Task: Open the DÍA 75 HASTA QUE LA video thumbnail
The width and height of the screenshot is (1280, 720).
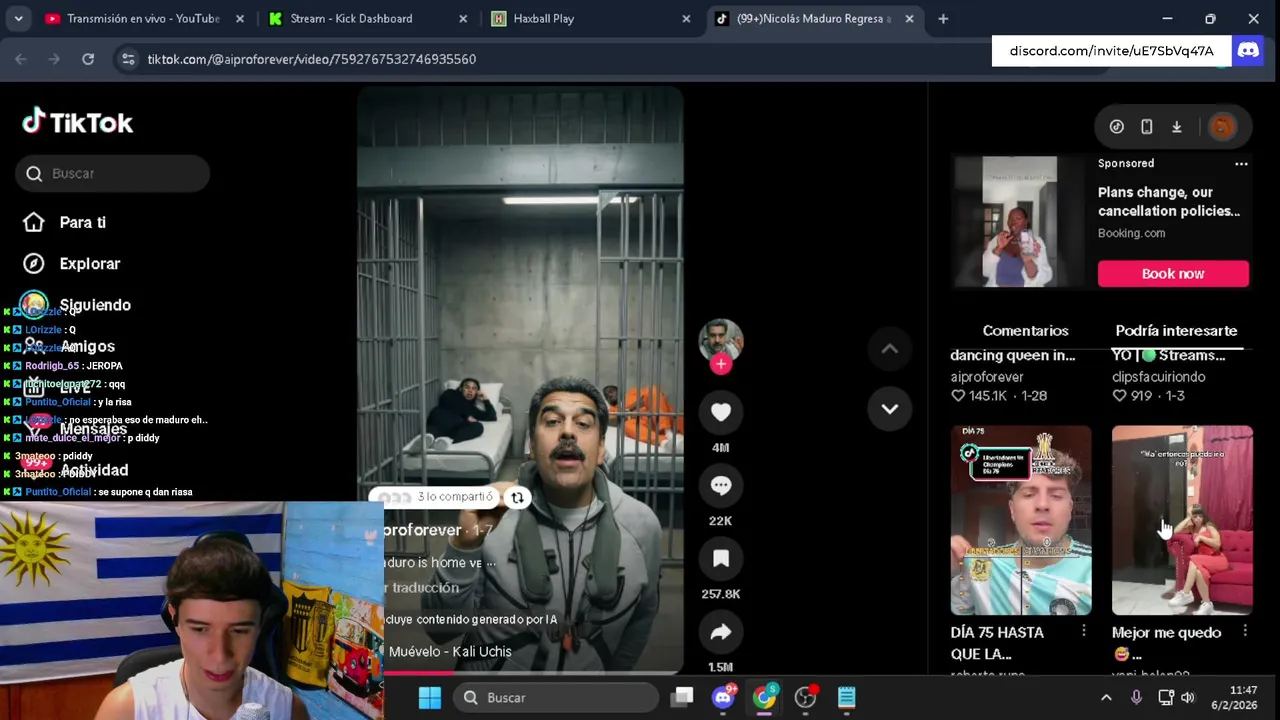Action: pyautogui.click(x=1021, y=520)
